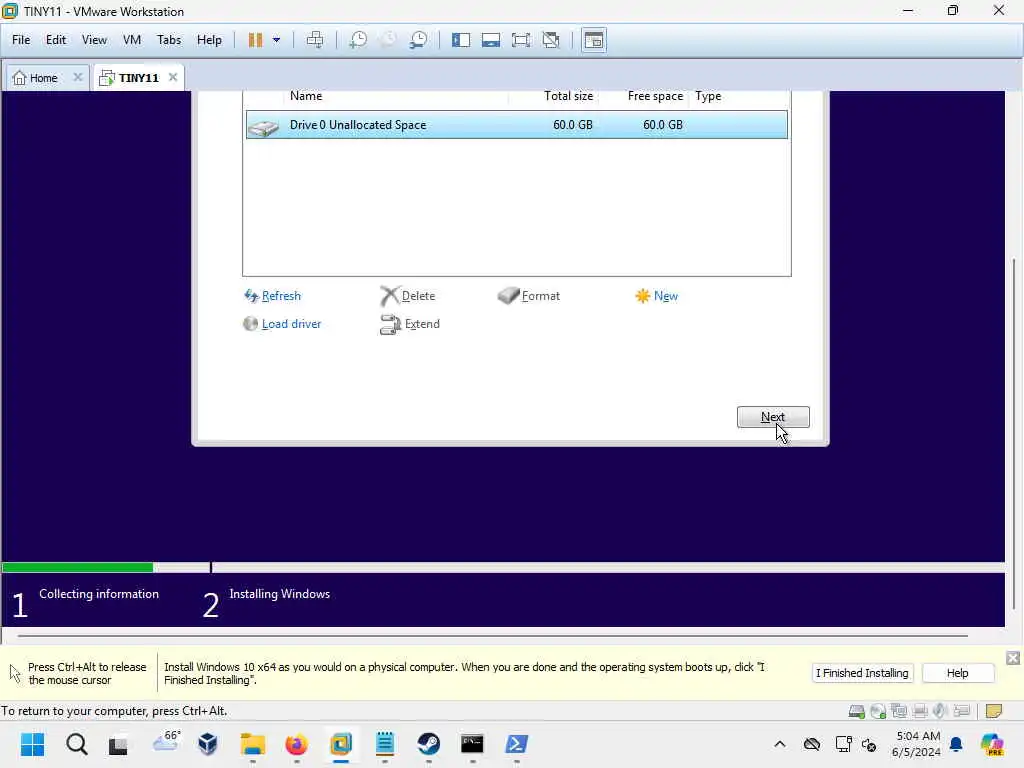Image resolution: width=1024 pixels, height=768 pixels.
Task: Open the power options dropdown arrow
Action: 276,40
